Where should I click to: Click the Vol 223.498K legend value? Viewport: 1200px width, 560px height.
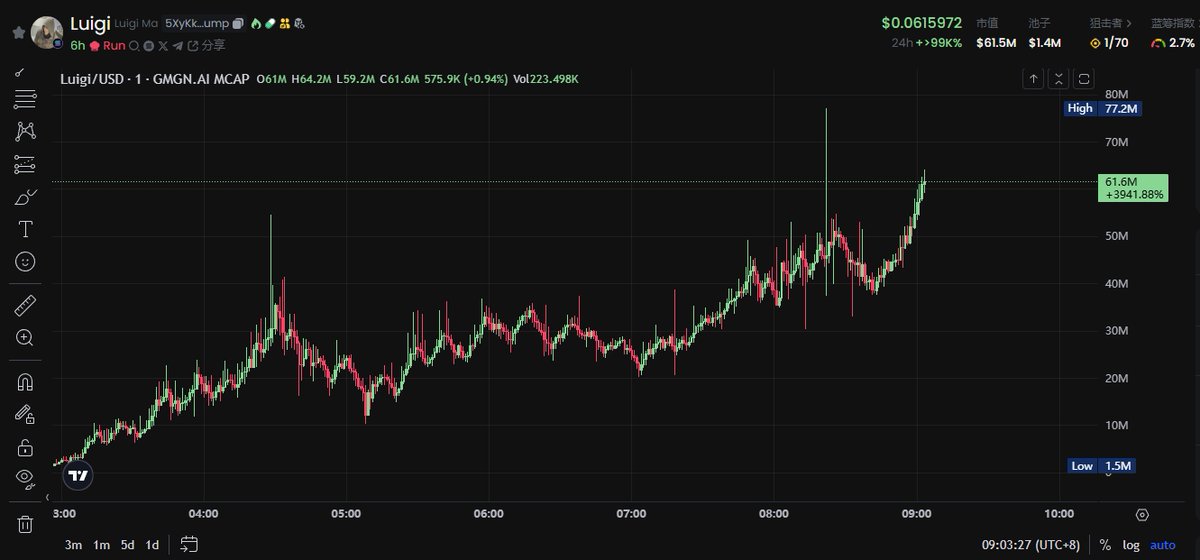545,79
